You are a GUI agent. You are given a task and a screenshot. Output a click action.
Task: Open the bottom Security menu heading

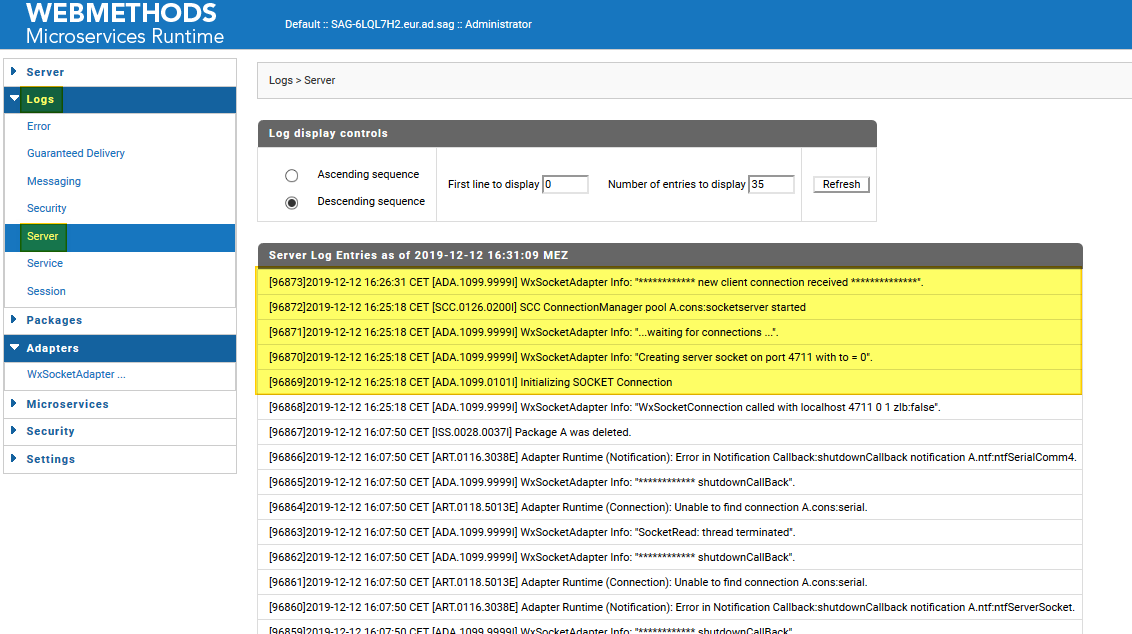click(x=51, y=431)
